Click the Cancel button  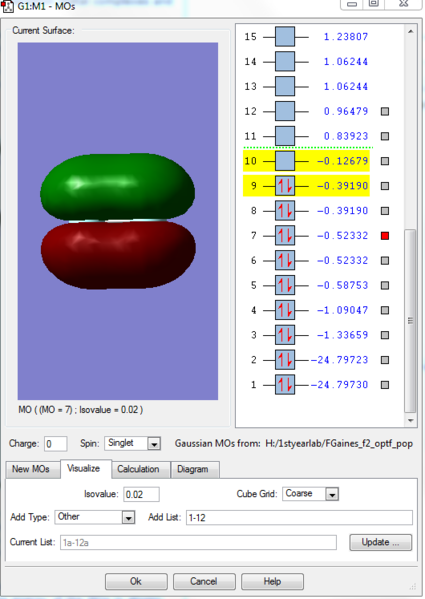click(204, 581)
